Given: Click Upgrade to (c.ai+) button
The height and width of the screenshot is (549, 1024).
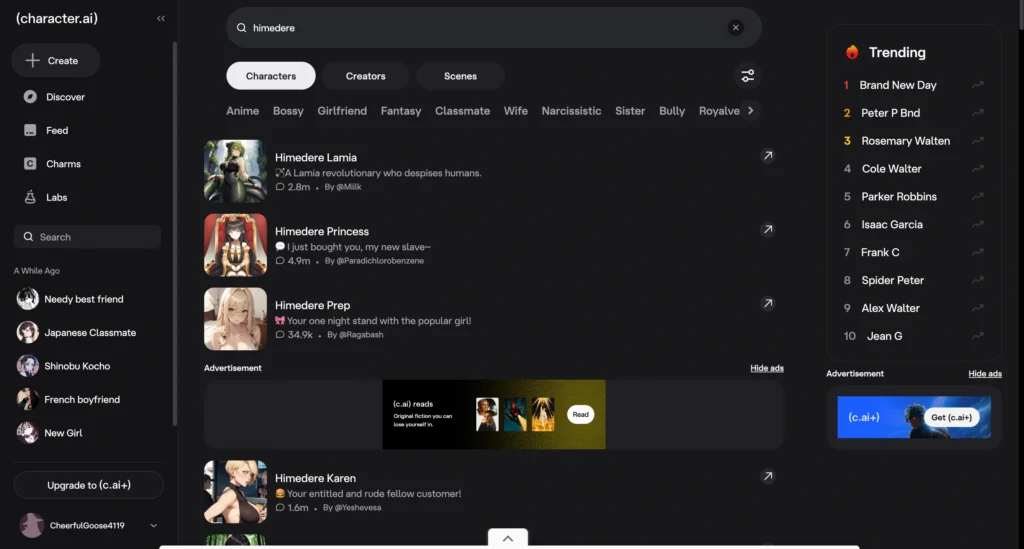Looking at the screenshot, I should click(89, 485).
